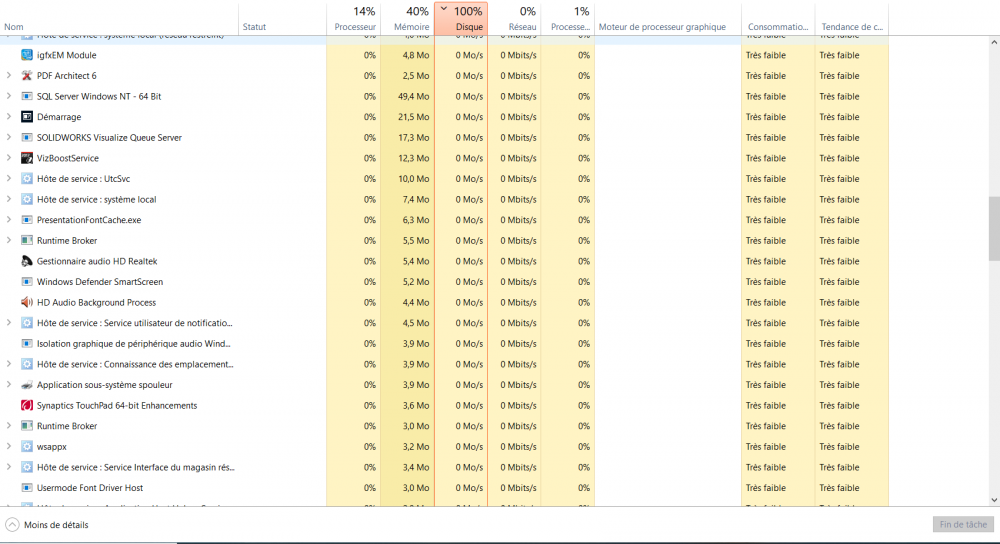Screen dimensions: 1000x544
Task: Expand Application sous-système spouleur
Action: point(8,385)
